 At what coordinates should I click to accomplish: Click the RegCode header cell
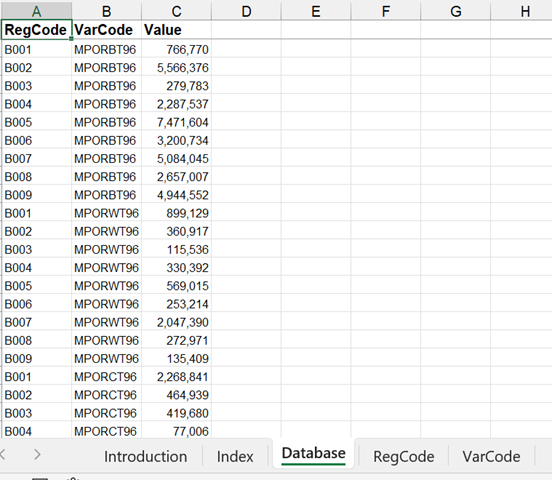tap(36, 30)
